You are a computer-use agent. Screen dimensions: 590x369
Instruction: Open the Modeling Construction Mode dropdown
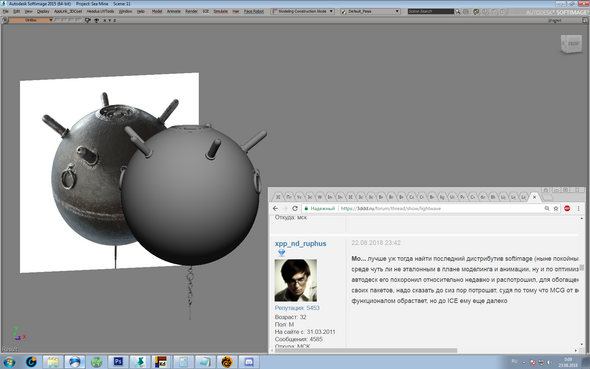[303, 12]
